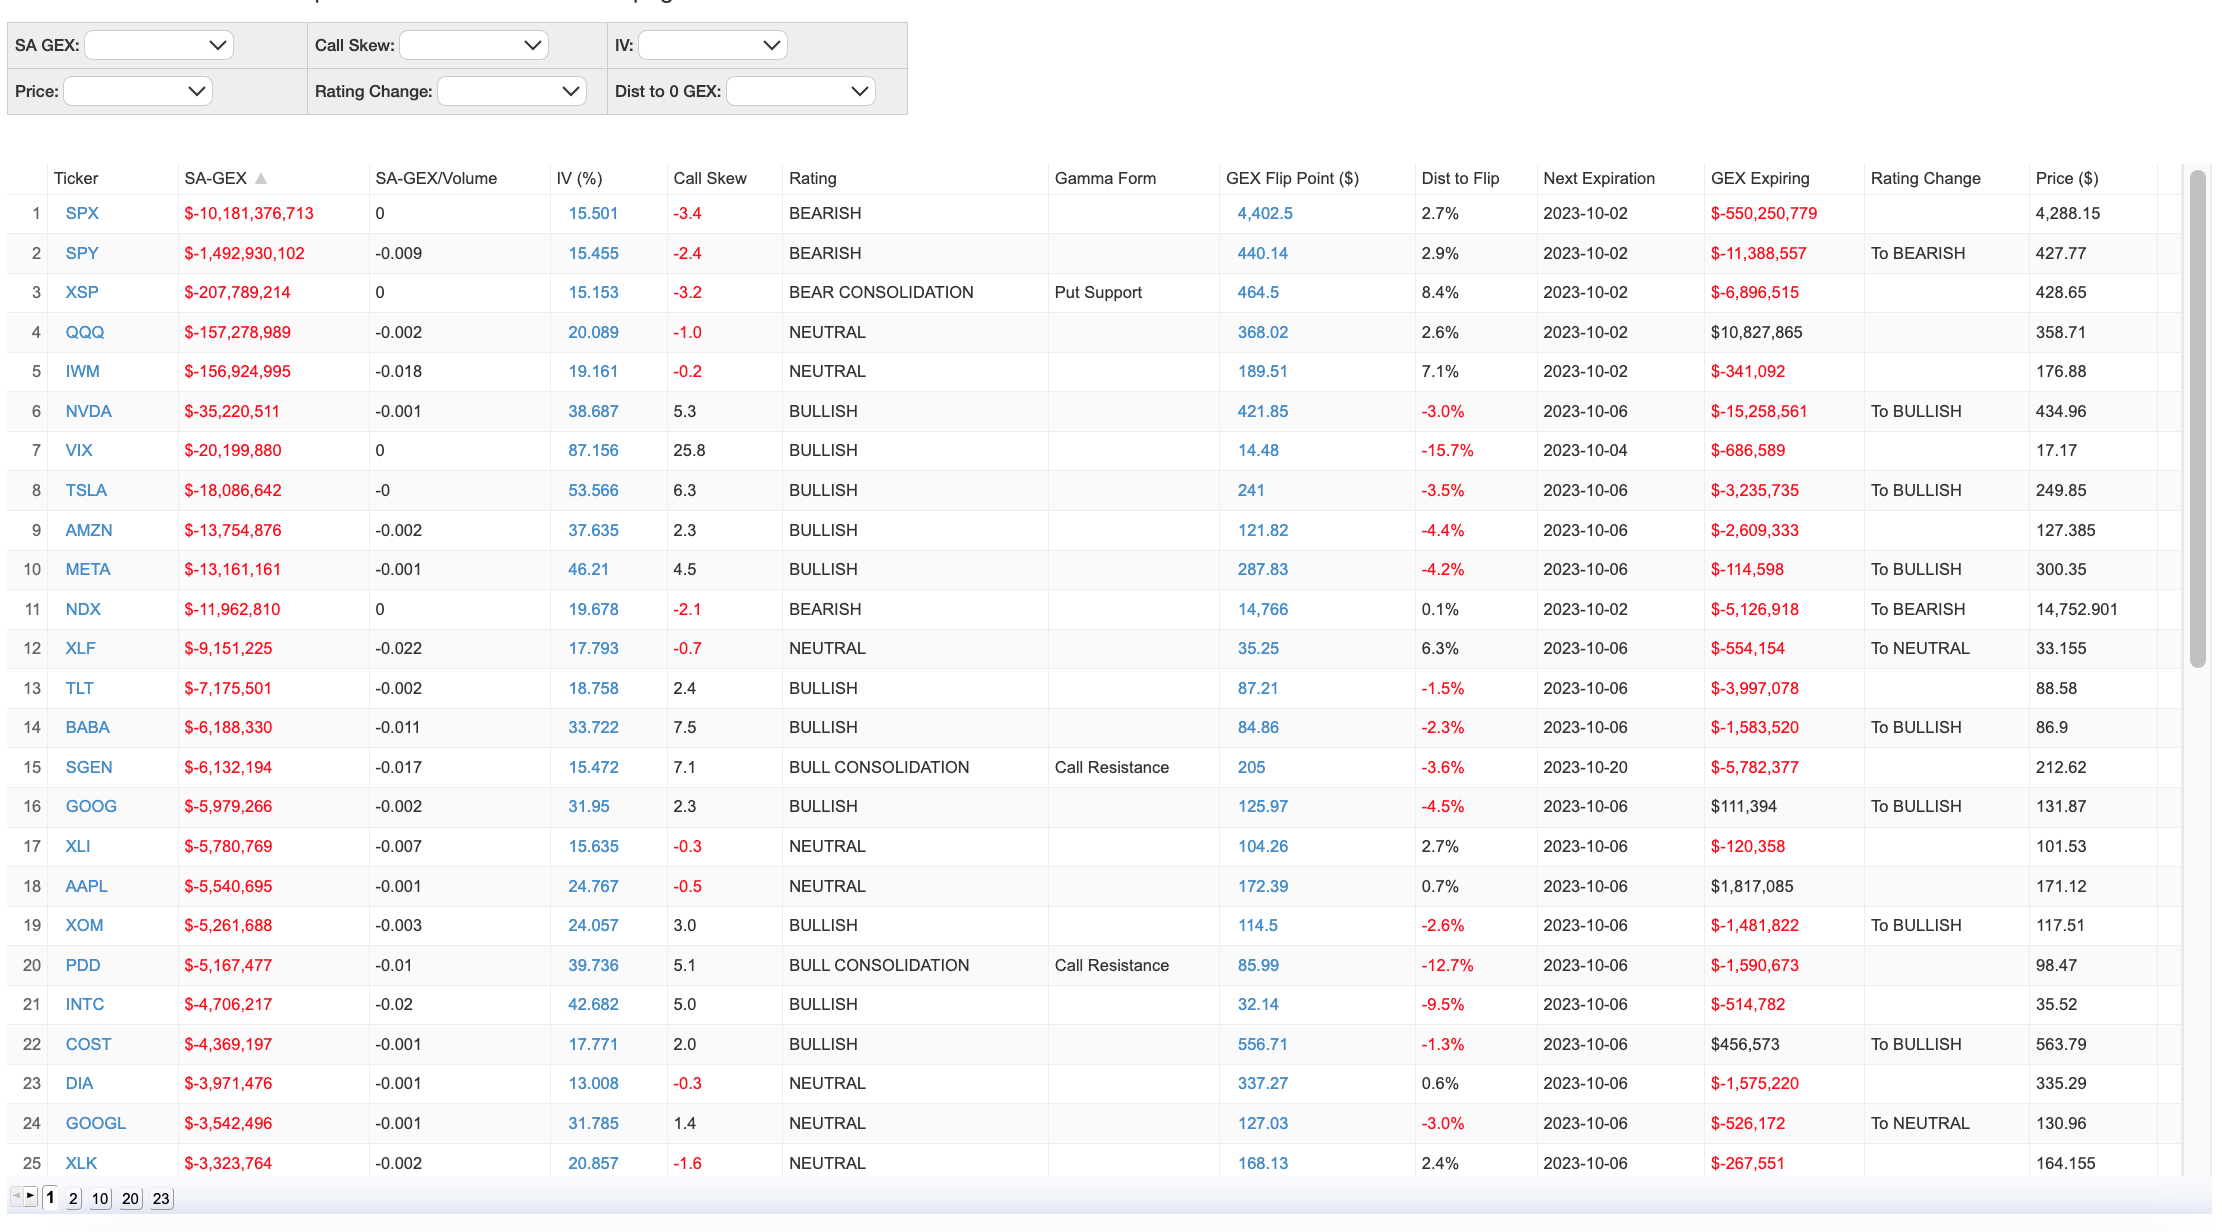2222x1232 pixels.
Task: Open the XSP ticker link
Action: click(82, 292)
